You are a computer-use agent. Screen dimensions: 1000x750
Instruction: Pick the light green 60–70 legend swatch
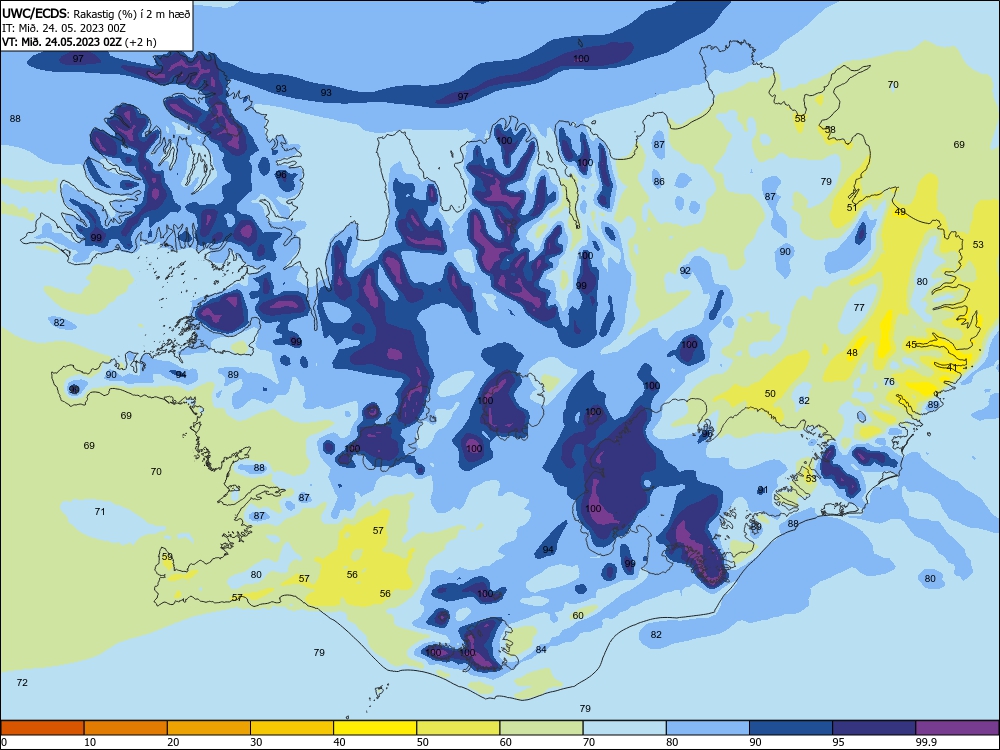pos(541,728)
